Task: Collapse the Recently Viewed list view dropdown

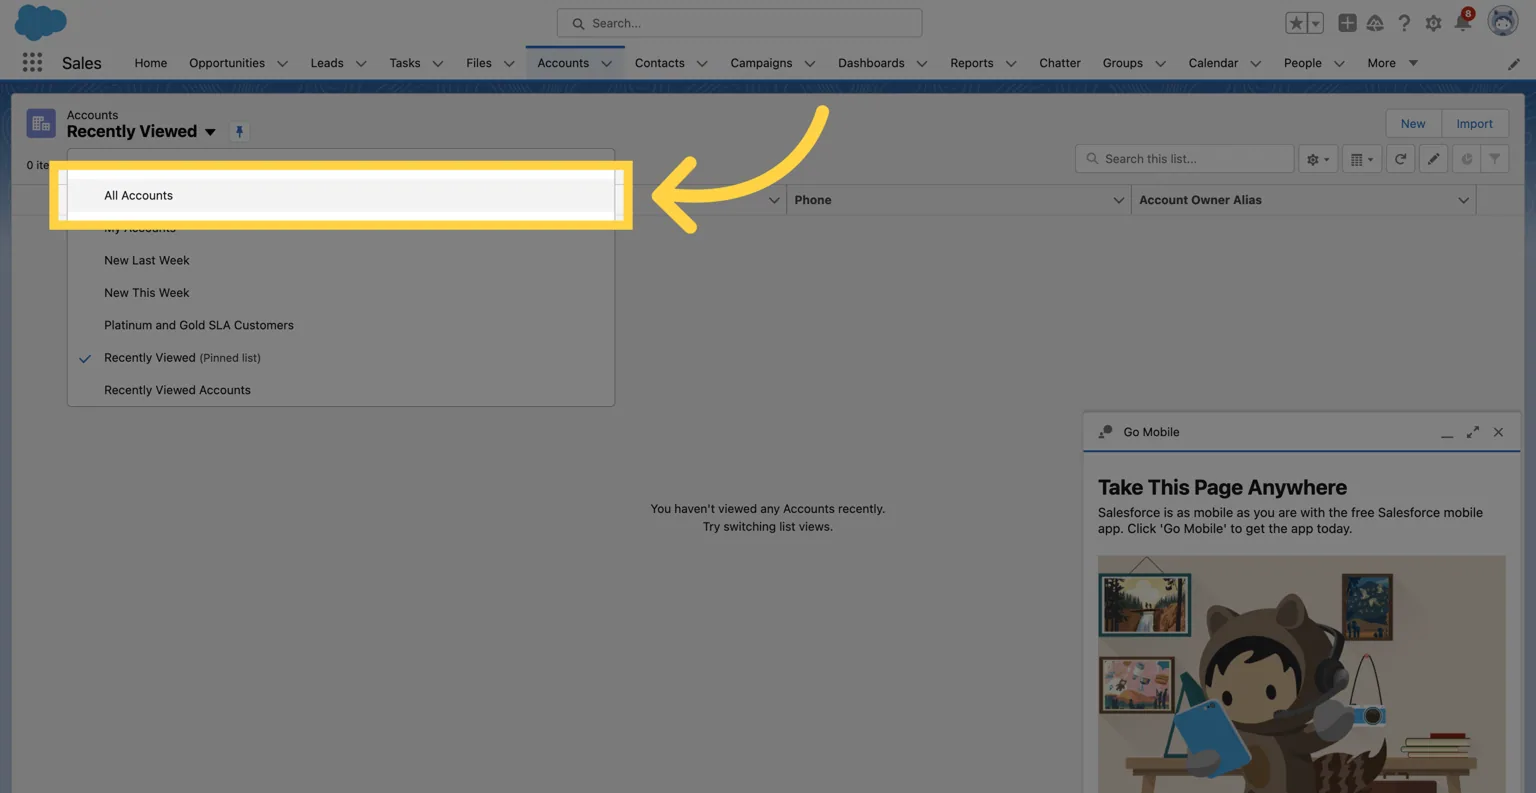Action: pos(210,132)
